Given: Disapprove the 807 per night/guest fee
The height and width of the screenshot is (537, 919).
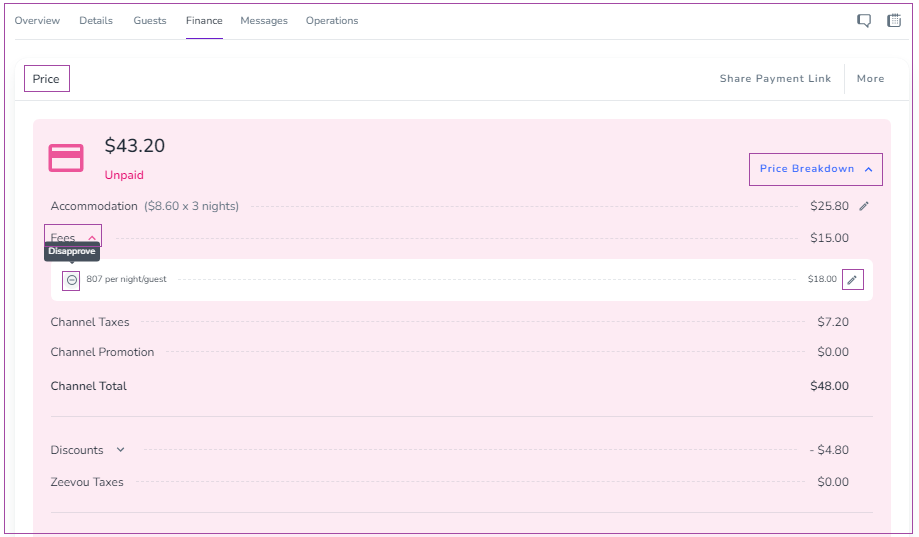Looking at the screenshot, I should point(71,280).
